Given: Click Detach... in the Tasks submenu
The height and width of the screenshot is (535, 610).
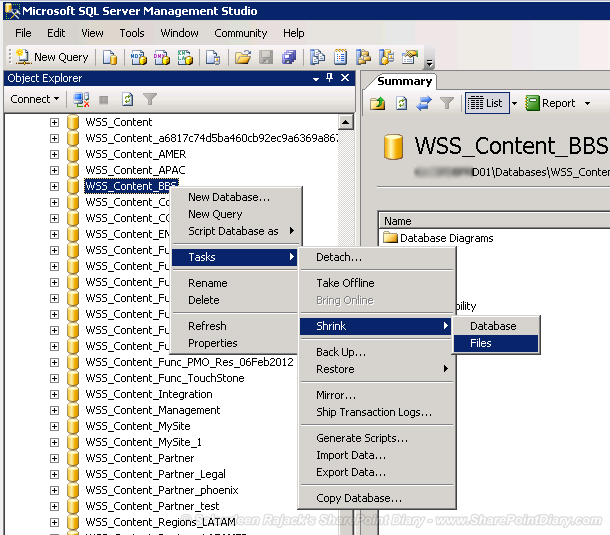Looking at the screenshot, I should click(x=377, y=257).
